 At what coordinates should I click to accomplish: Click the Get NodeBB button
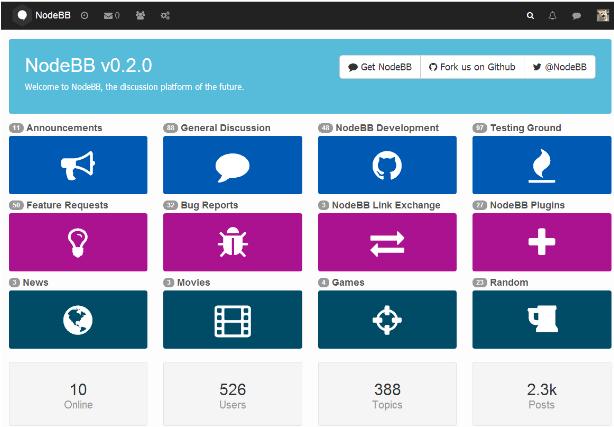[x=380, y=67]
